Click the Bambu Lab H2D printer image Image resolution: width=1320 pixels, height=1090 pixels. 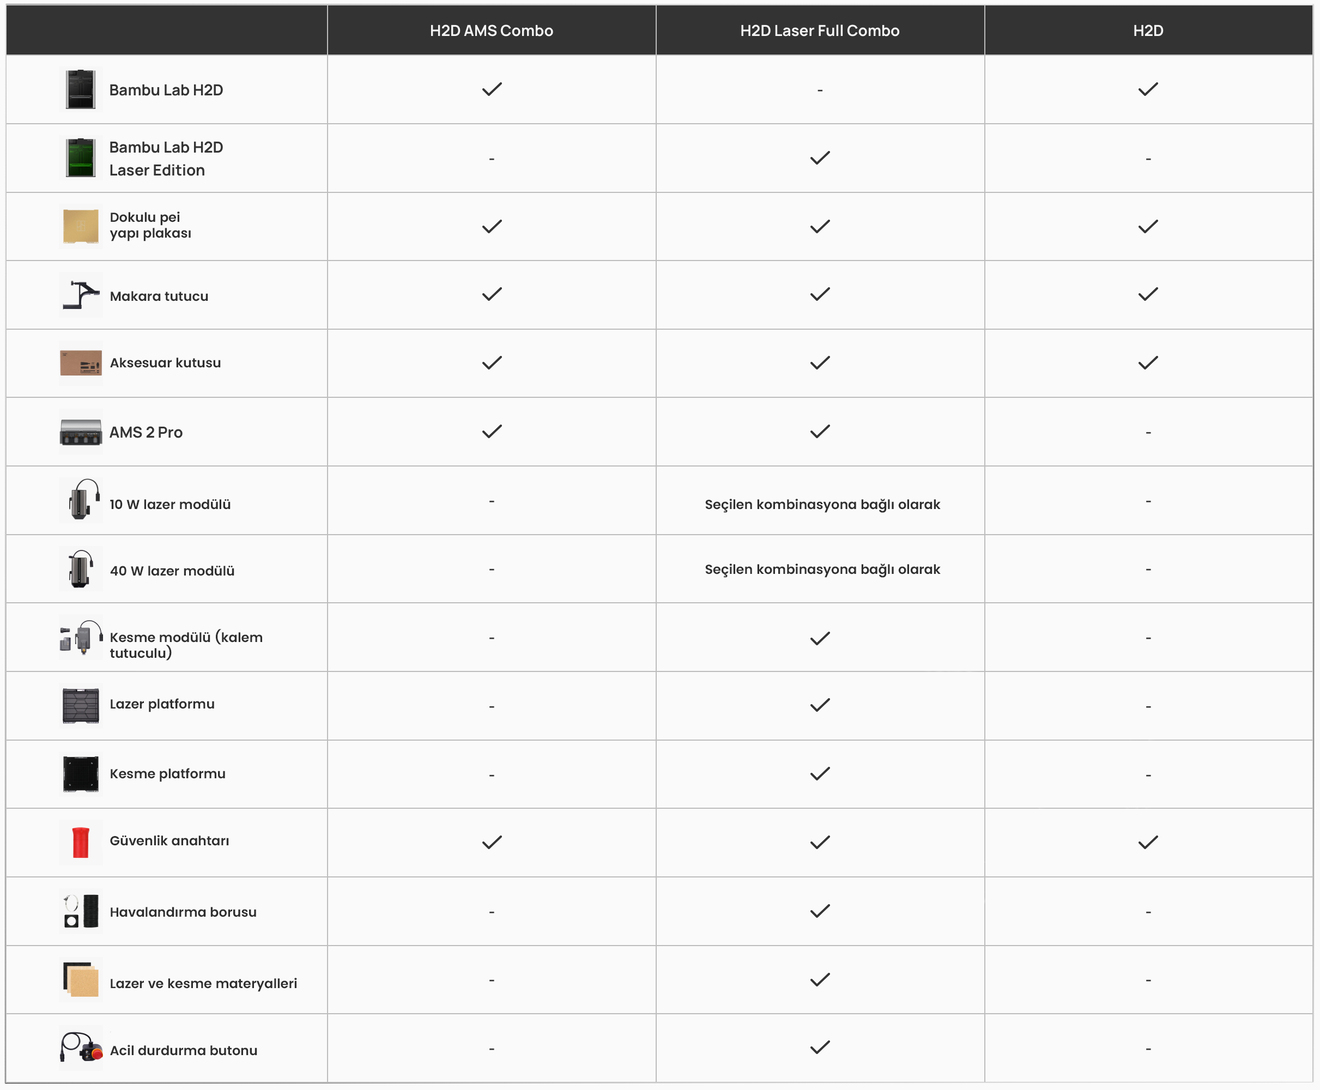coord(81,90)
